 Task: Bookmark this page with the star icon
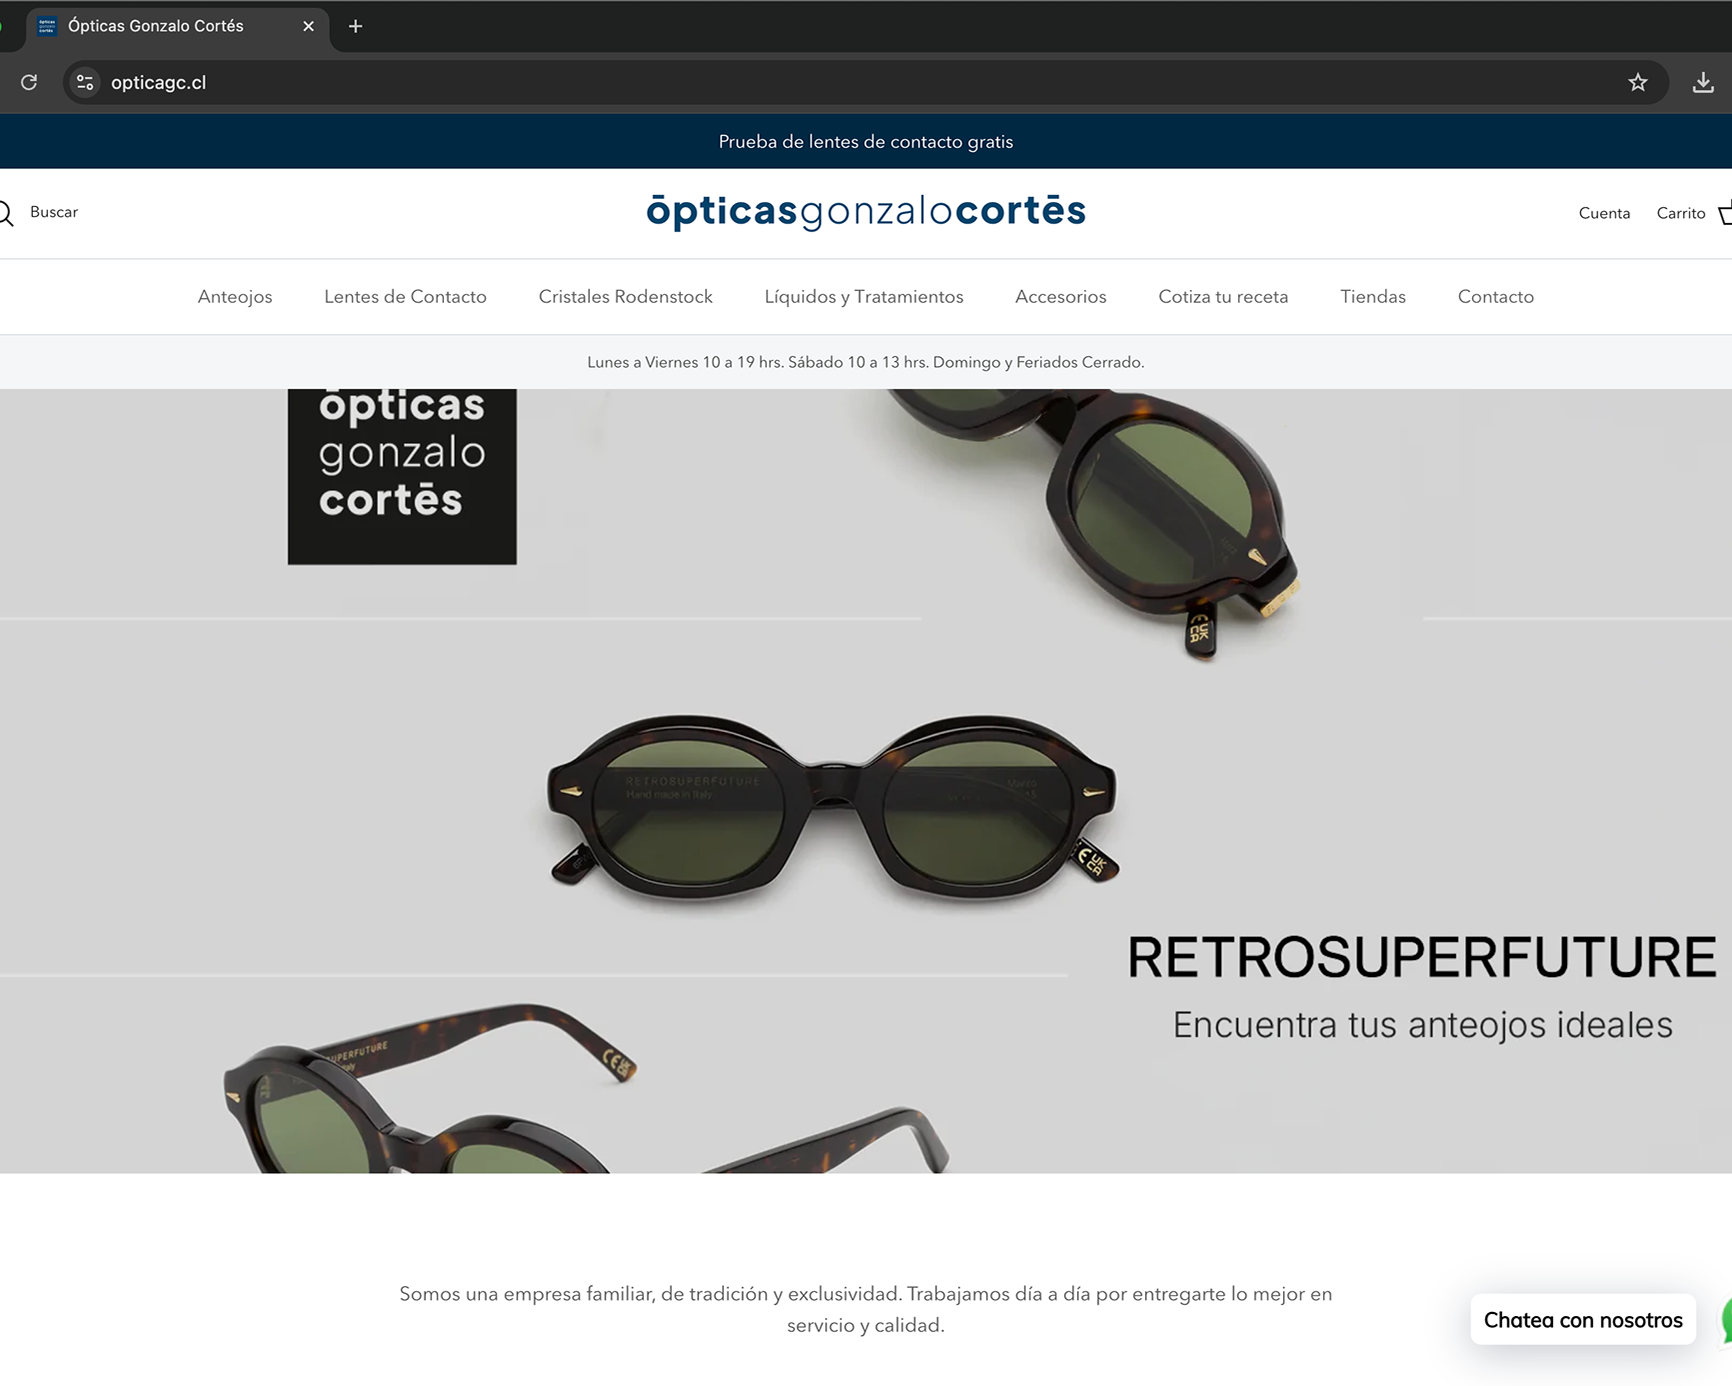point(1637,82)
